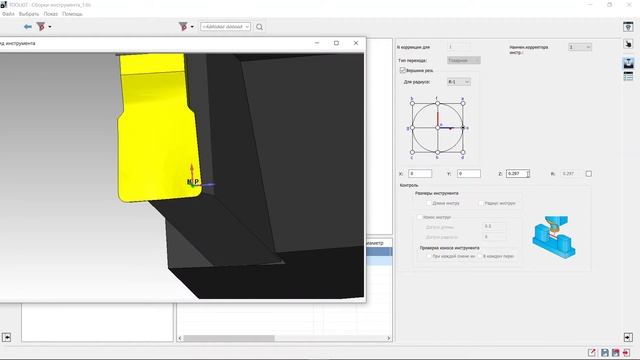Open the tool corrector number dropdown at top right
Viewport: 640px width, 360px height.
[580, 47]
